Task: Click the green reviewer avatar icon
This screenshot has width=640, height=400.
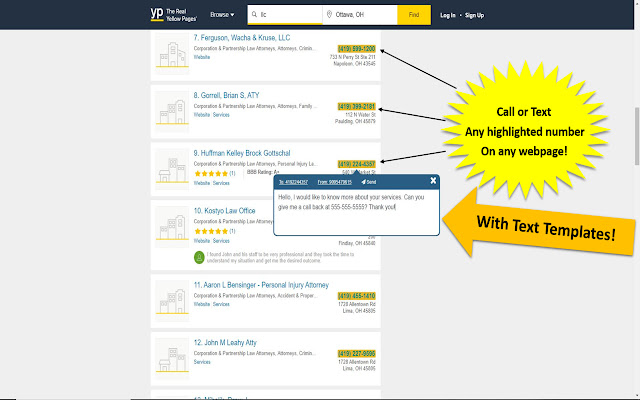Action: (x=199, y=258)
